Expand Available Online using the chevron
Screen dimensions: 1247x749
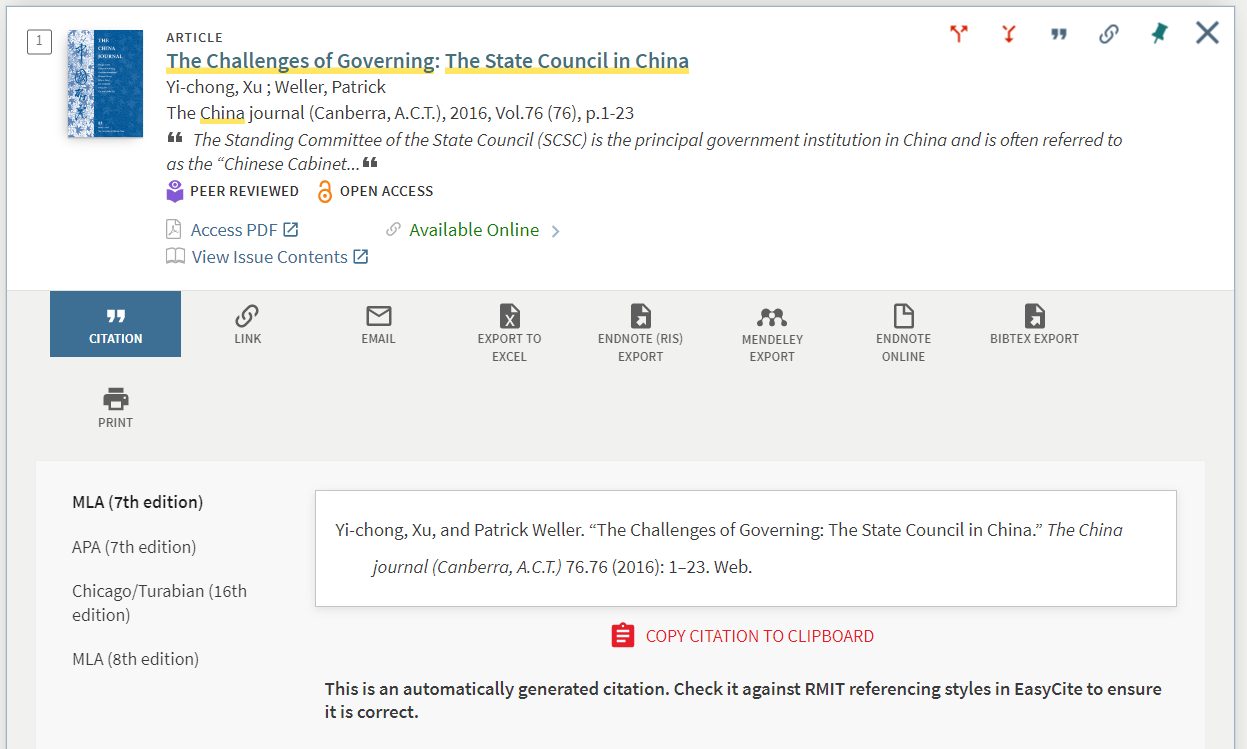pyautogui.click(x=556, y=229)
